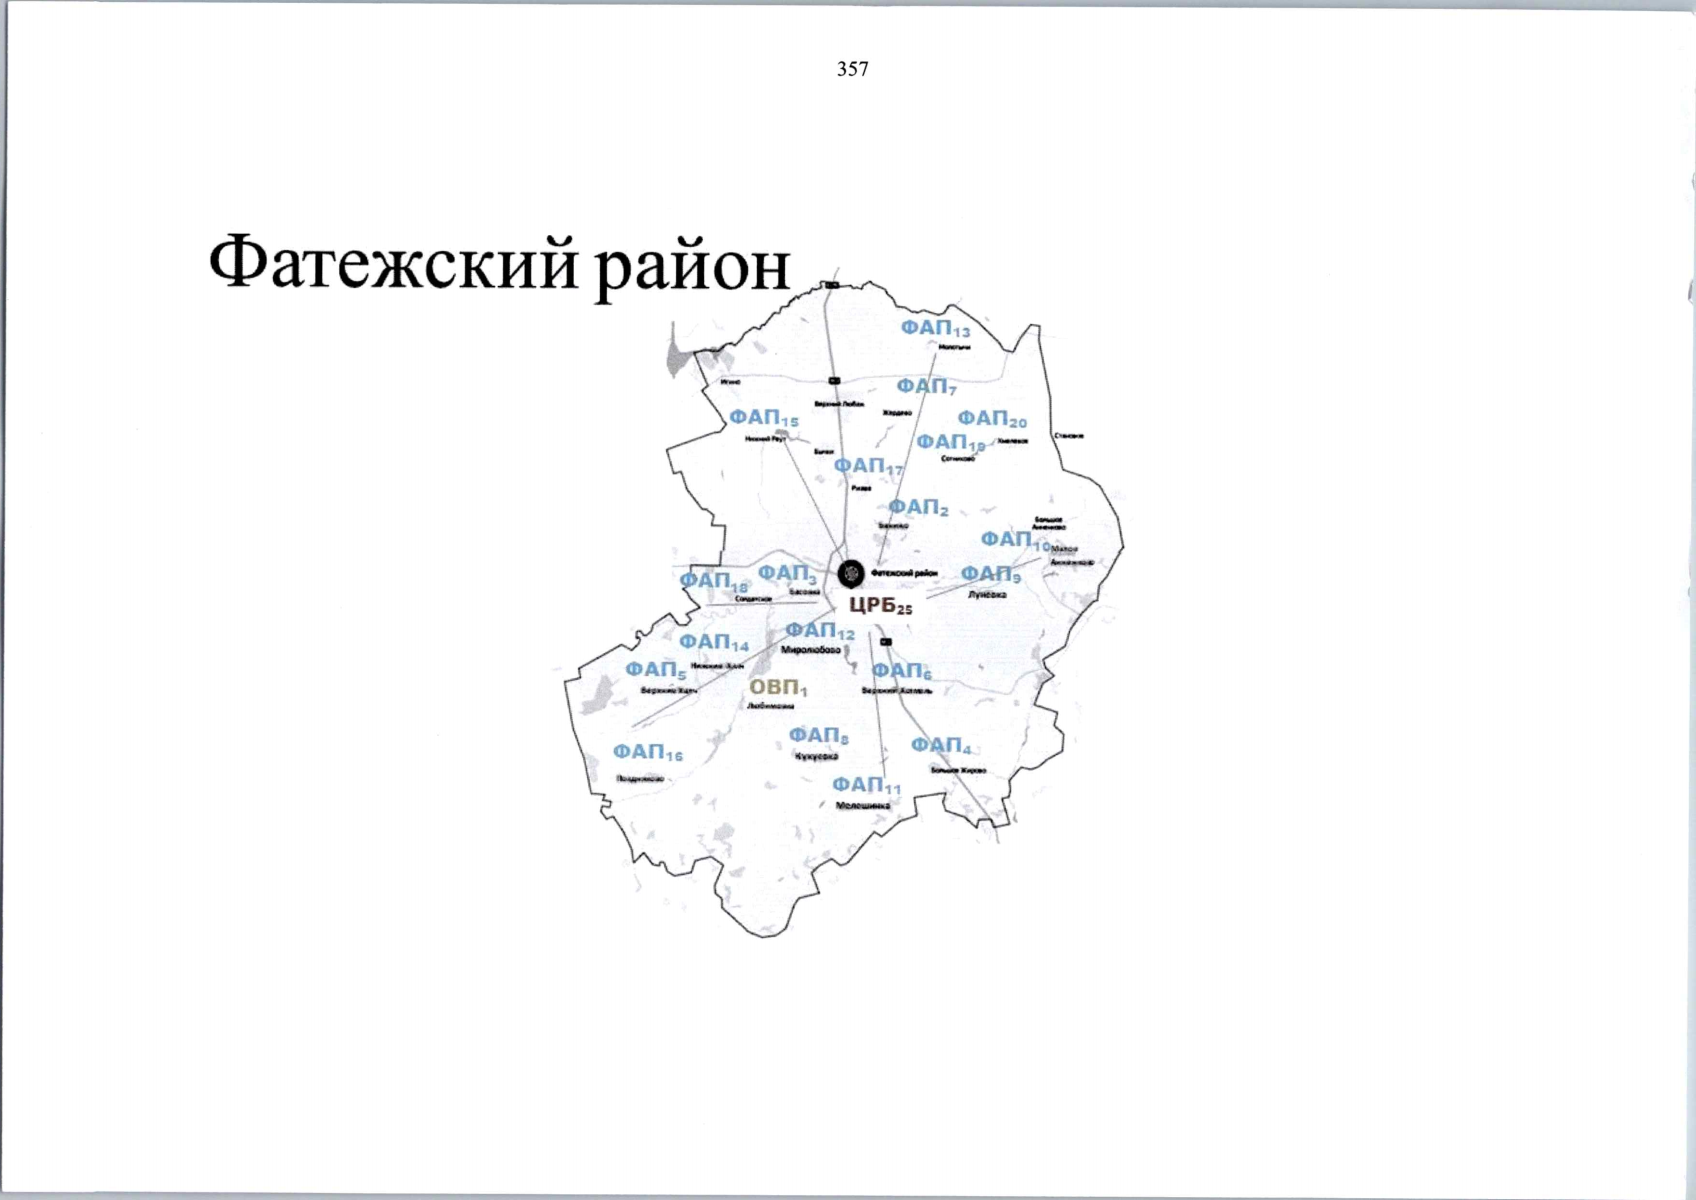Click the ФАП2 map label
The height and width of the screenshot is (1200, 1696).
pos(918,508)
